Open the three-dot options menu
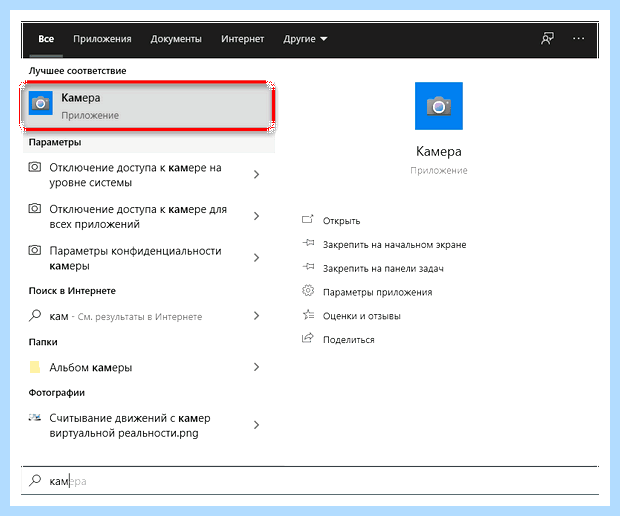The image size is (620, 516). pos(578,38)
